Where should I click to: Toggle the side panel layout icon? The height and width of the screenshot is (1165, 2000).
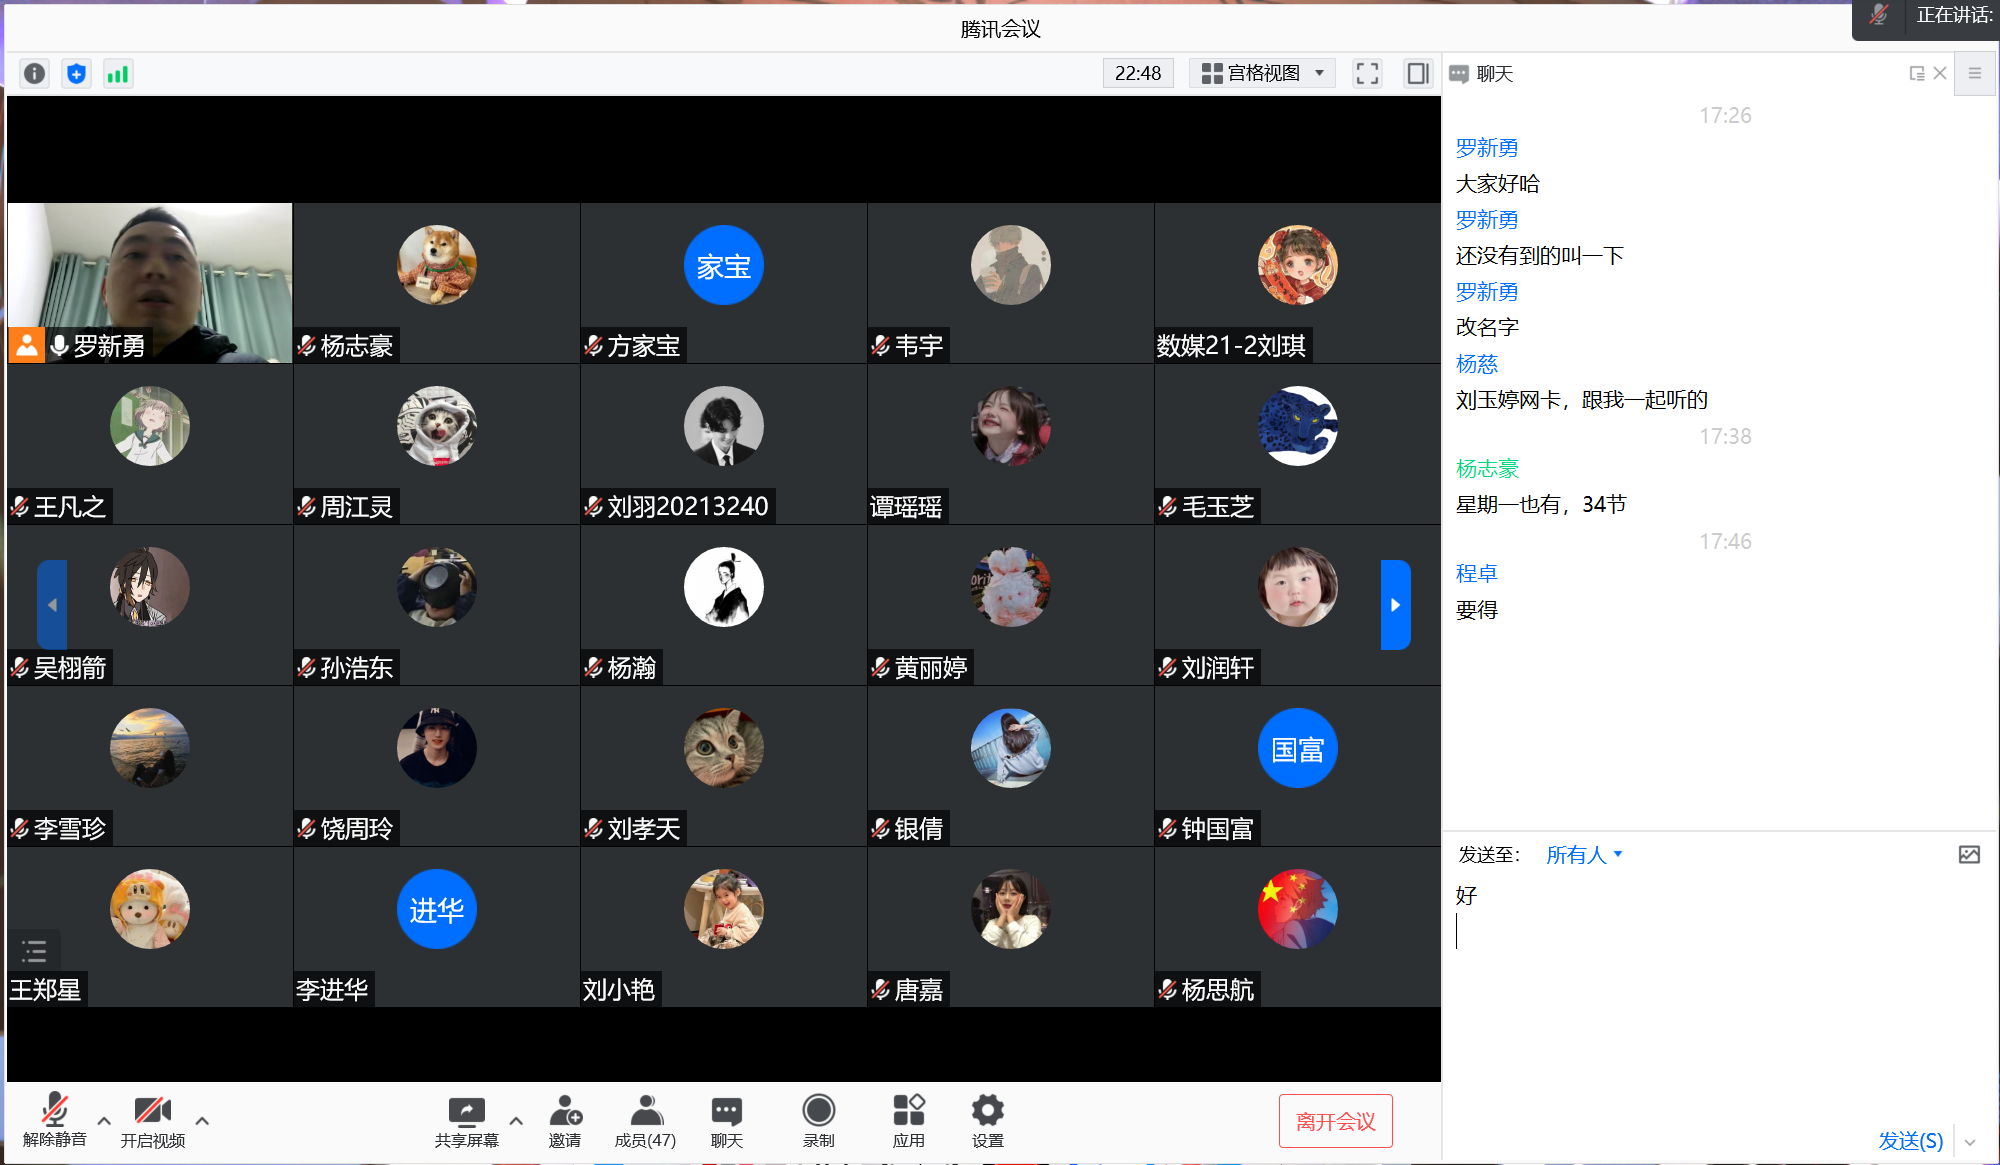pos(1417,73)
